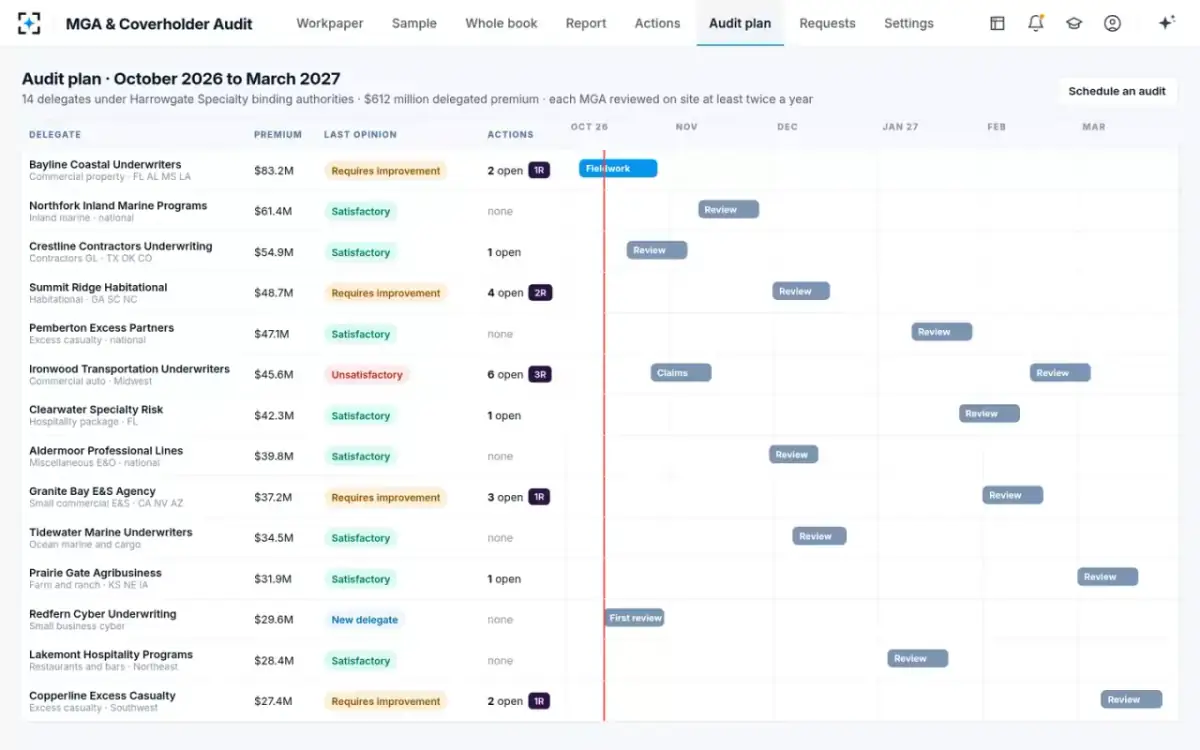Click the MGA & Coverholder Audit title

coord(159,23)
